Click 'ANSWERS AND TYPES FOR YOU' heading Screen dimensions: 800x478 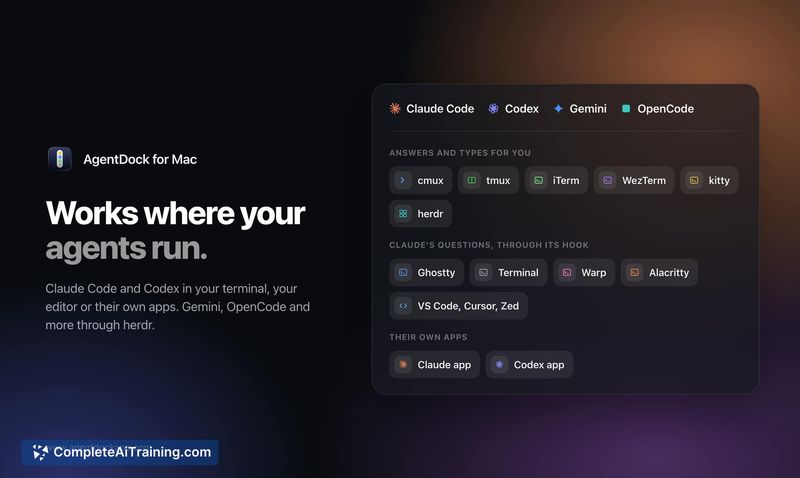click(x=460, y=153)
